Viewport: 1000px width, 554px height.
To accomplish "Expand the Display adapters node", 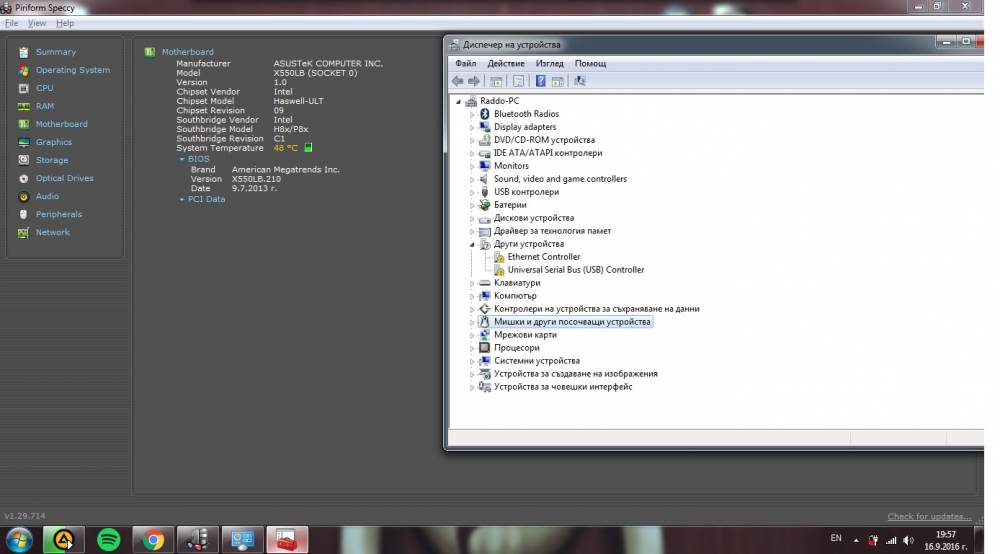I will click(x=472, y=127).
